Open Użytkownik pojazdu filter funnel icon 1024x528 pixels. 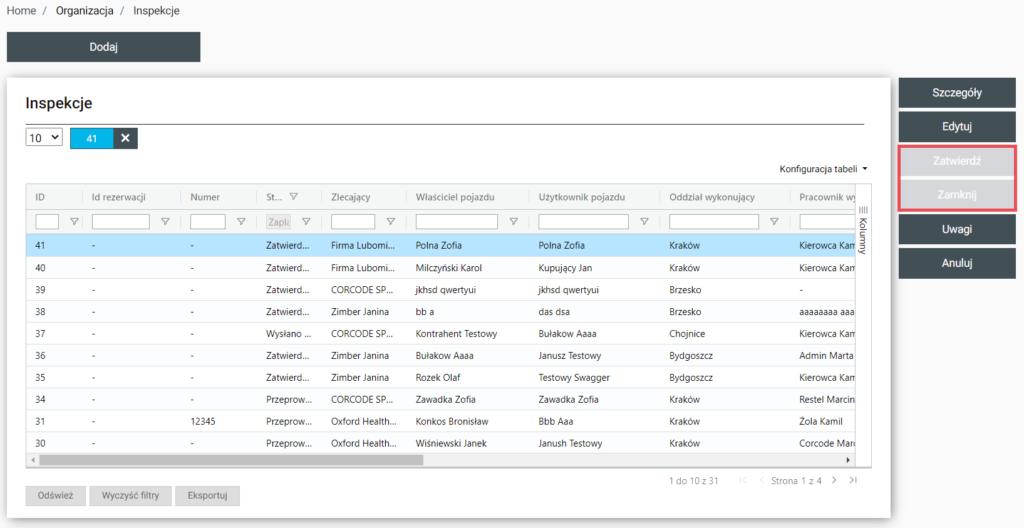[x=643, y=222]
